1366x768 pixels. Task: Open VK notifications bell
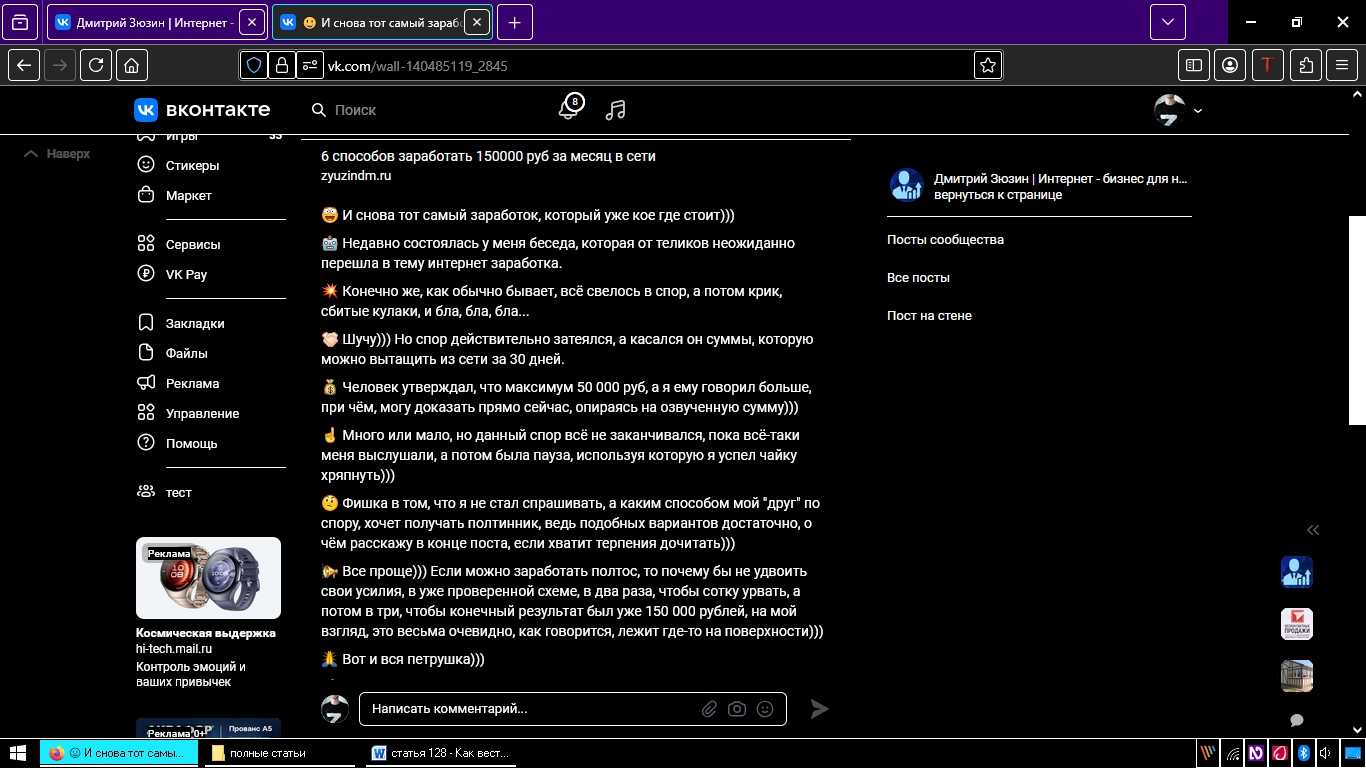(569, 108)
